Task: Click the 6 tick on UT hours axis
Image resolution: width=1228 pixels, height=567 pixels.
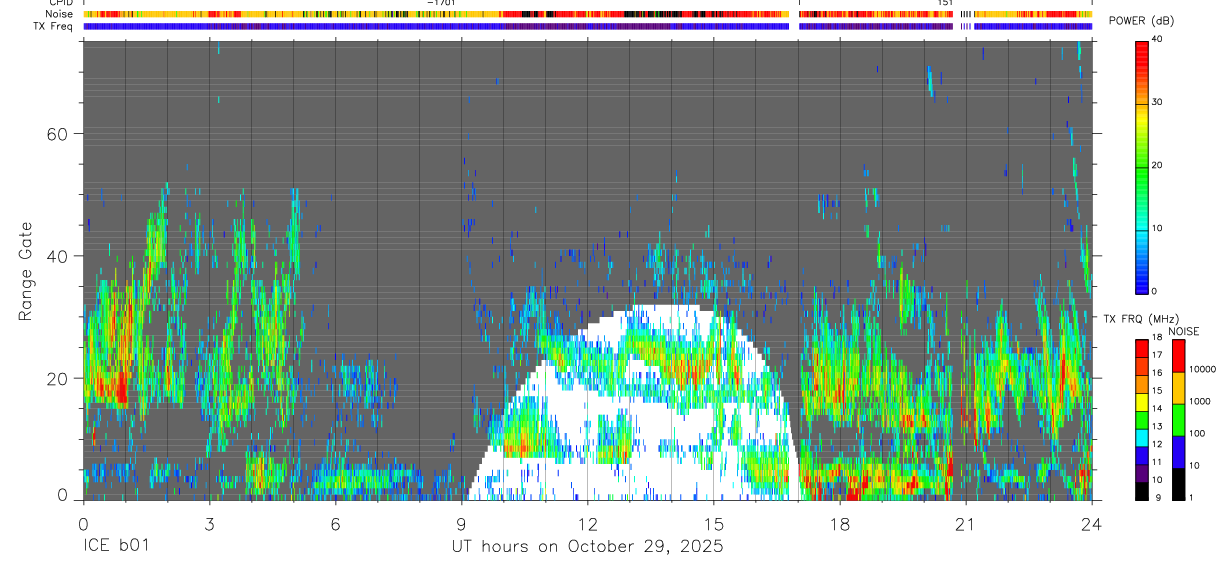Action: tap(335, 523)
